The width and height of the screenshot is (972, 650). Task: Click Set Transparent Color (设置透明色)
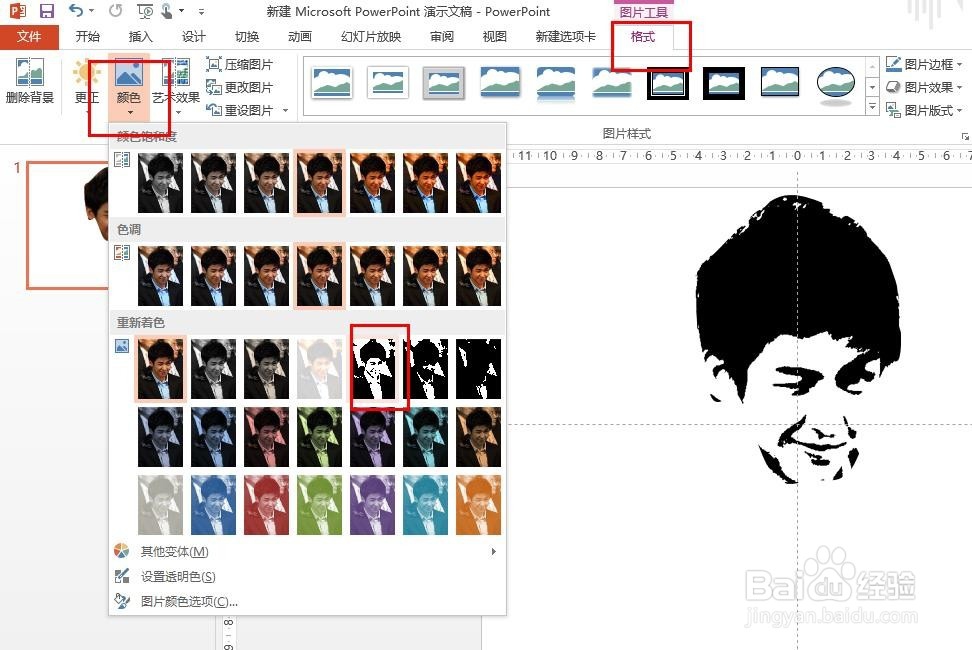(307, 576)
